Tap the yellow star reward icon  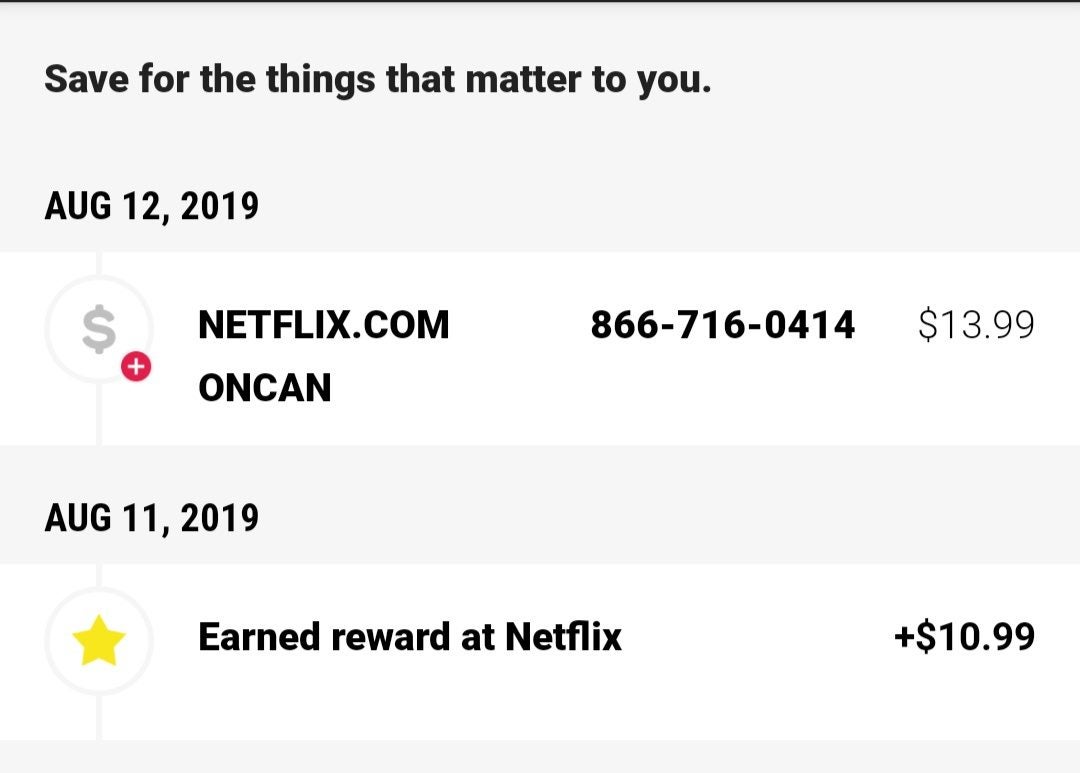(99, 641)
